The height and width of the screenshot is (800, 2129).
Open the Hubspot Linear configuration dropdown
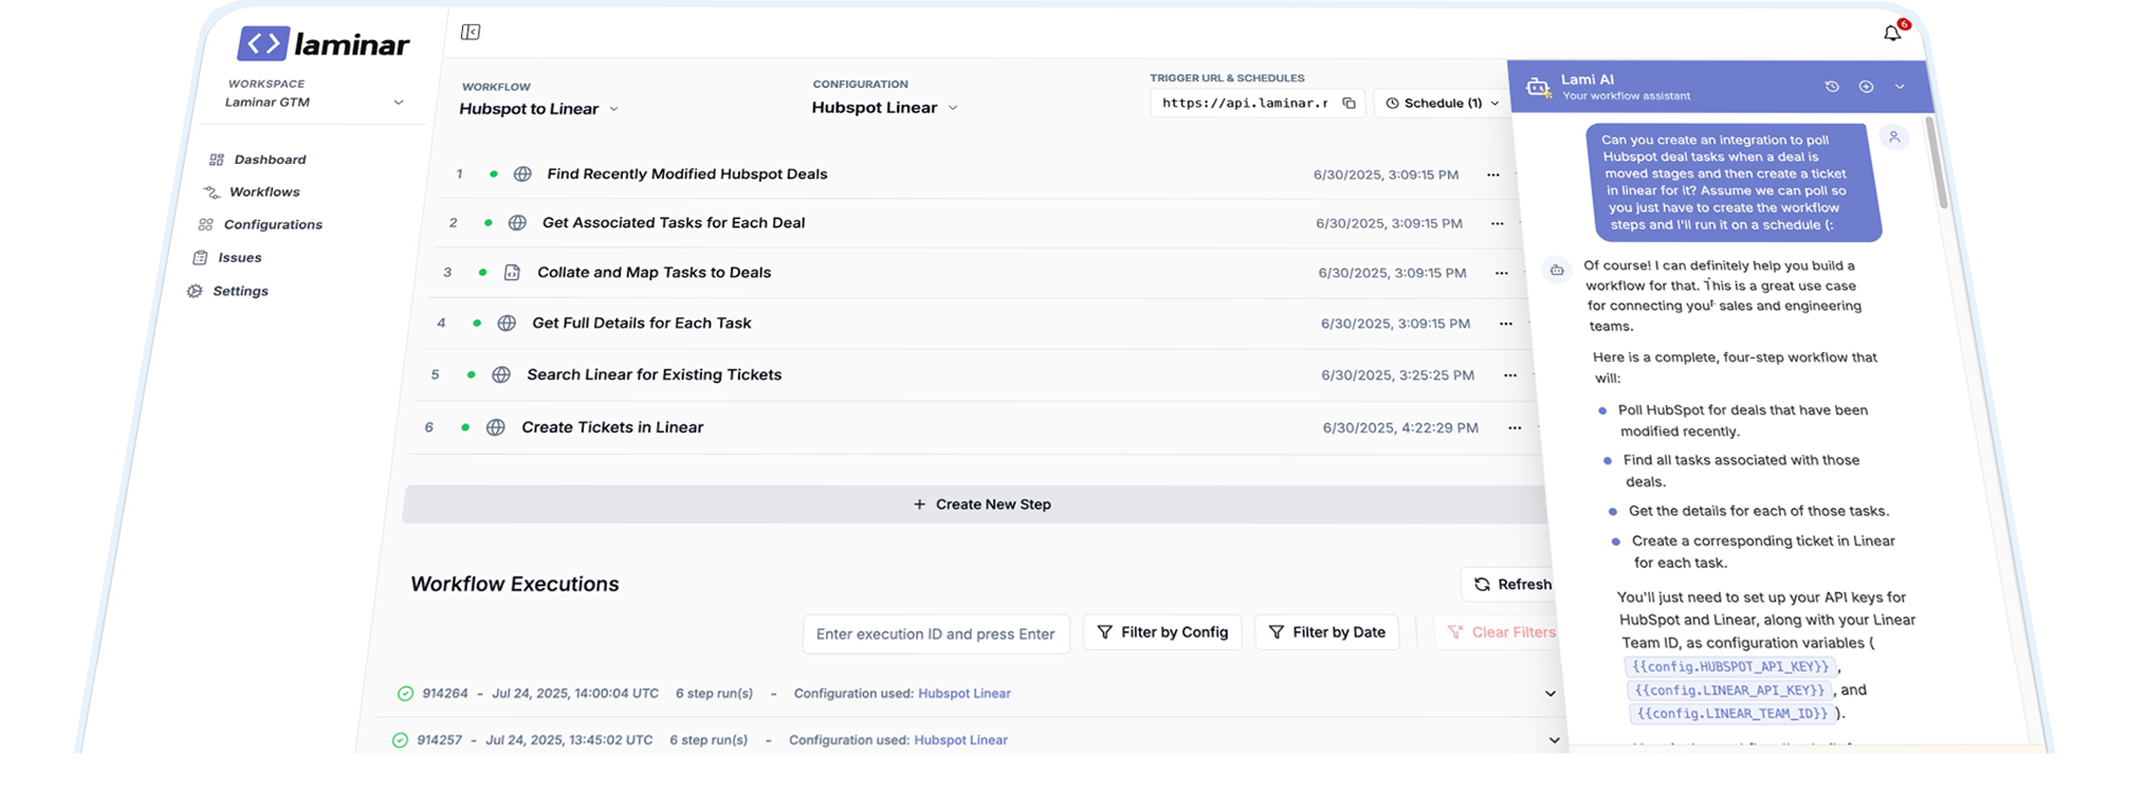coord(885,107)
